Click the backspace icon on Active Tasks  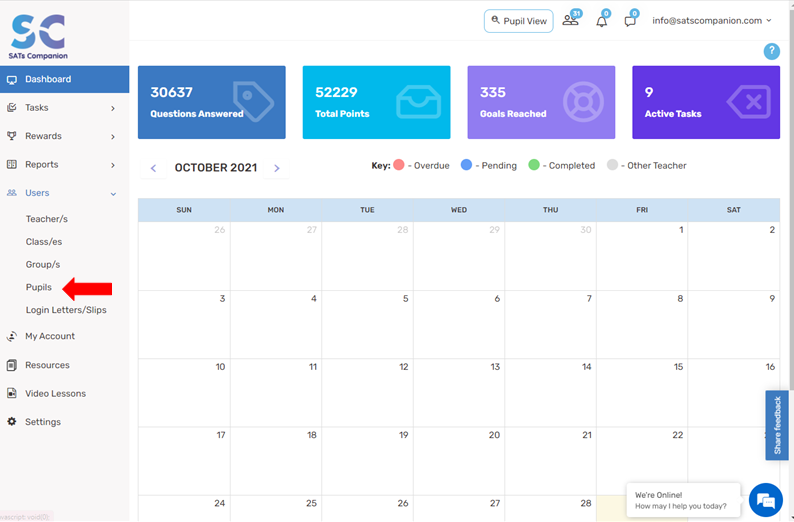click(x=749, y=102)
